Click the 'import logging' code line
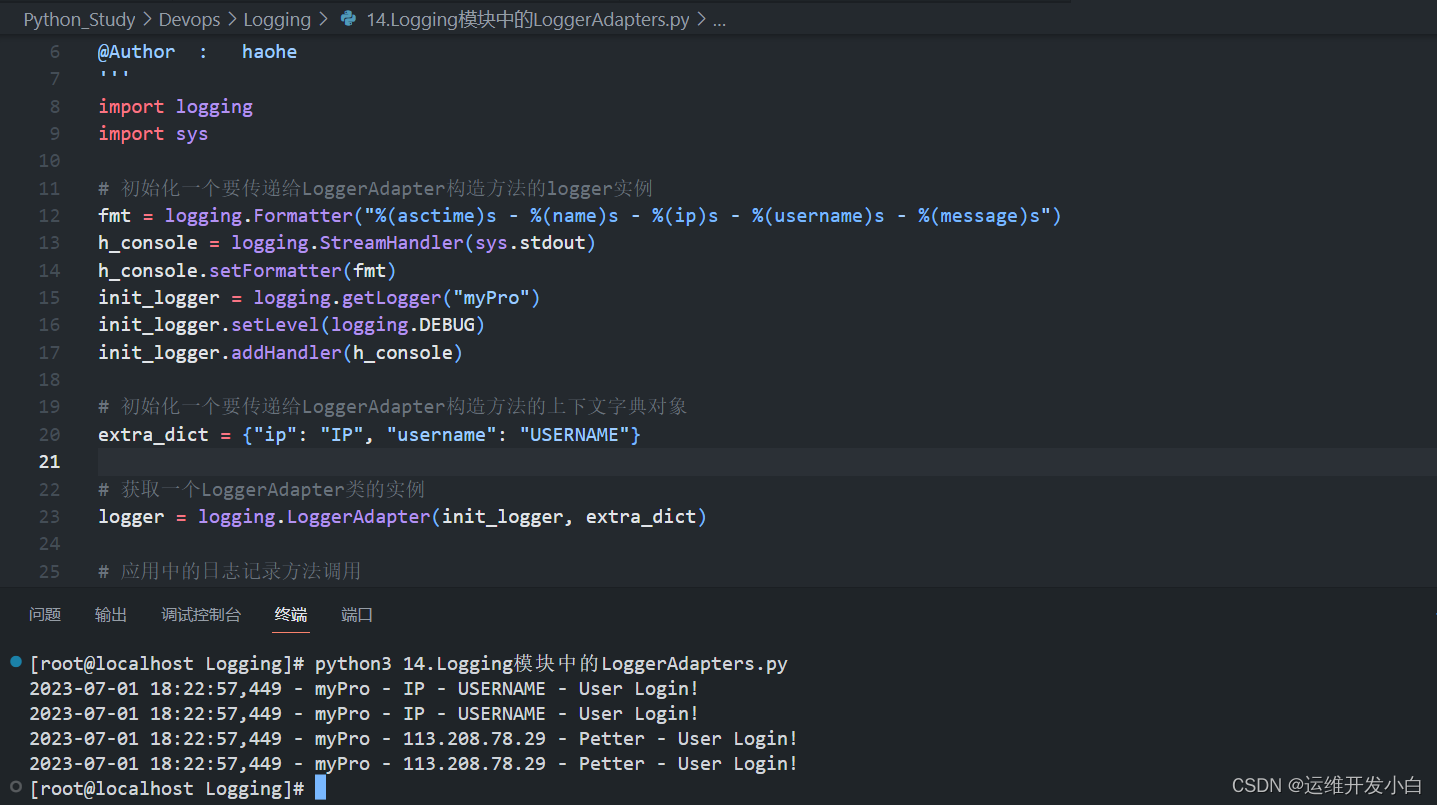1437x805 pixels. (x=175, y=107)
